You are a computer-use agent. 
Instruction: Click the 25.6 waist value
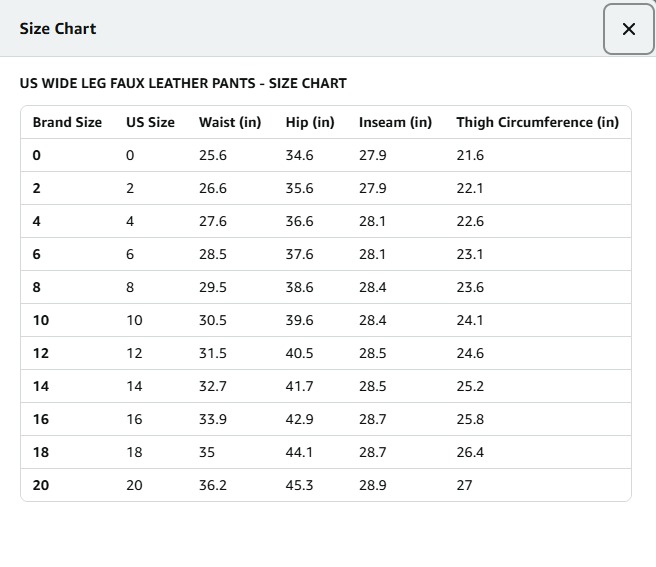click(213, 155)
